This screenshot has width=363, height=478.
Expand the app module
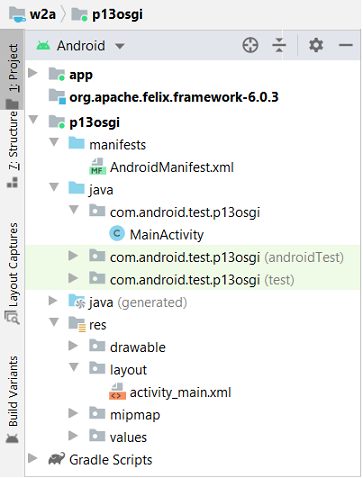tap(33, 73)
